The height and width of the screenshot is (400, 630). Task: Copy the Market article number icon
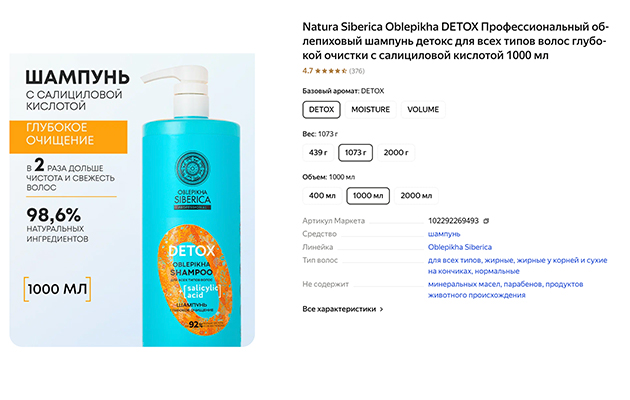coord(486,221)
